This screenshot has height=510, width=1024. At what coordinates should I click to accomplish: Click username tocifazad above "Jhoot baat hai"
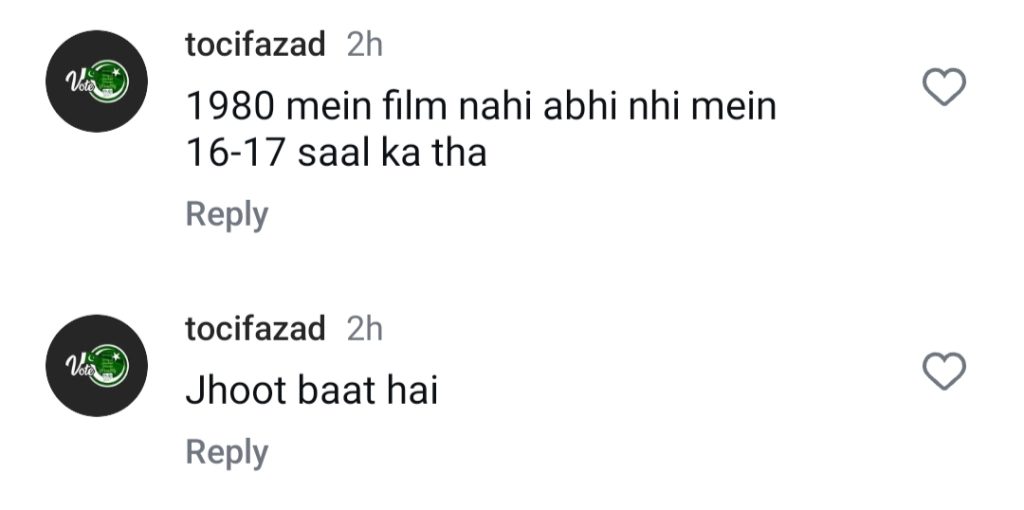(x=255, y=328)
